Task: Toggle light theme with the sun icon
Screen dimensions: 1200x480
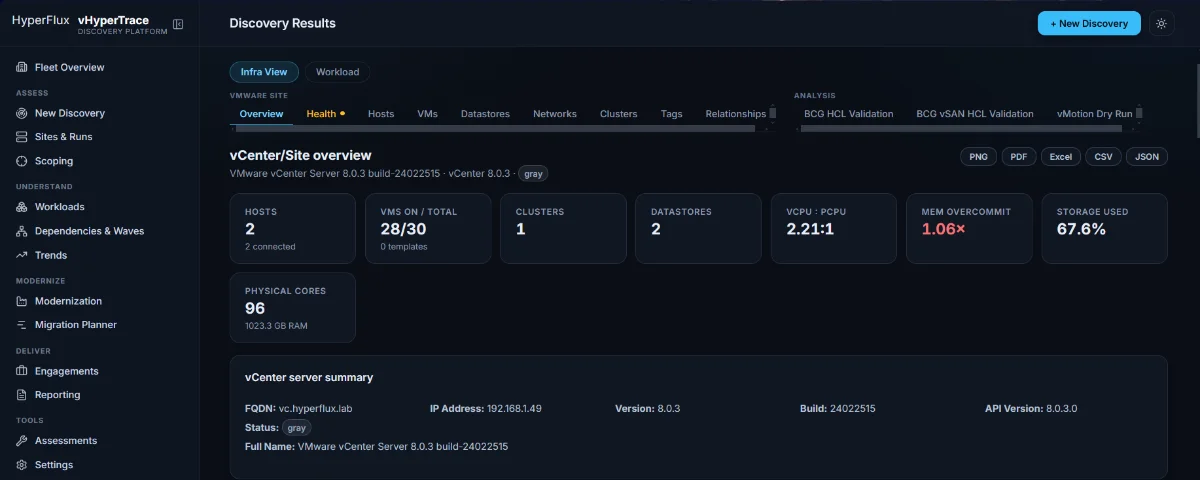Action: [x=1161, y=23]
